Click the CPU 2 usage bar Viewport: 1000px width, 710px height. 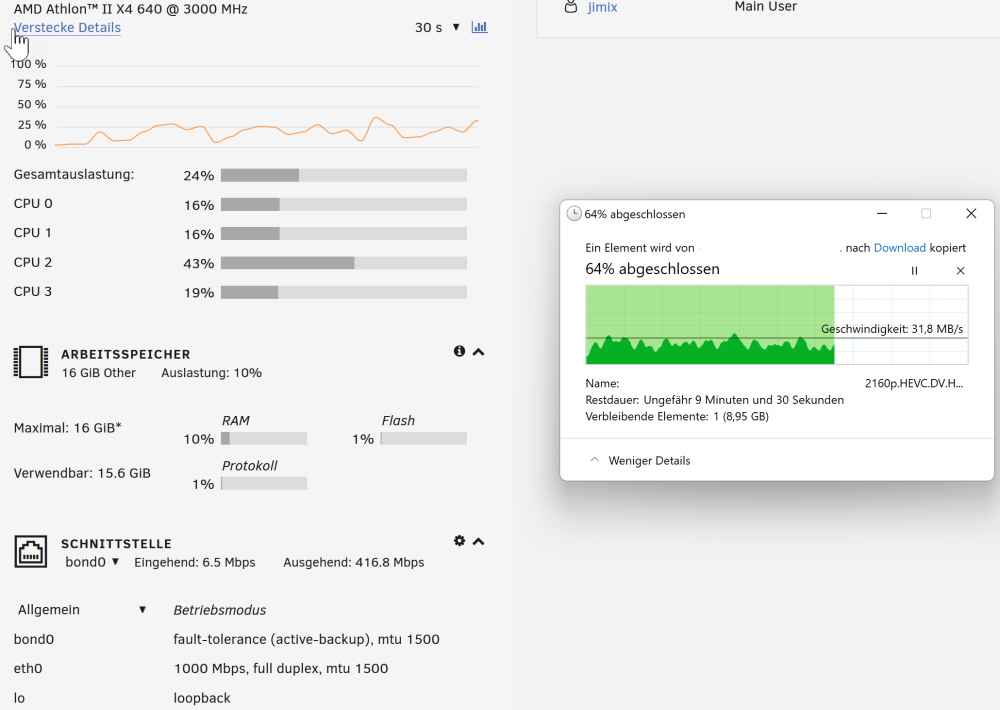(x=344, y=263)
